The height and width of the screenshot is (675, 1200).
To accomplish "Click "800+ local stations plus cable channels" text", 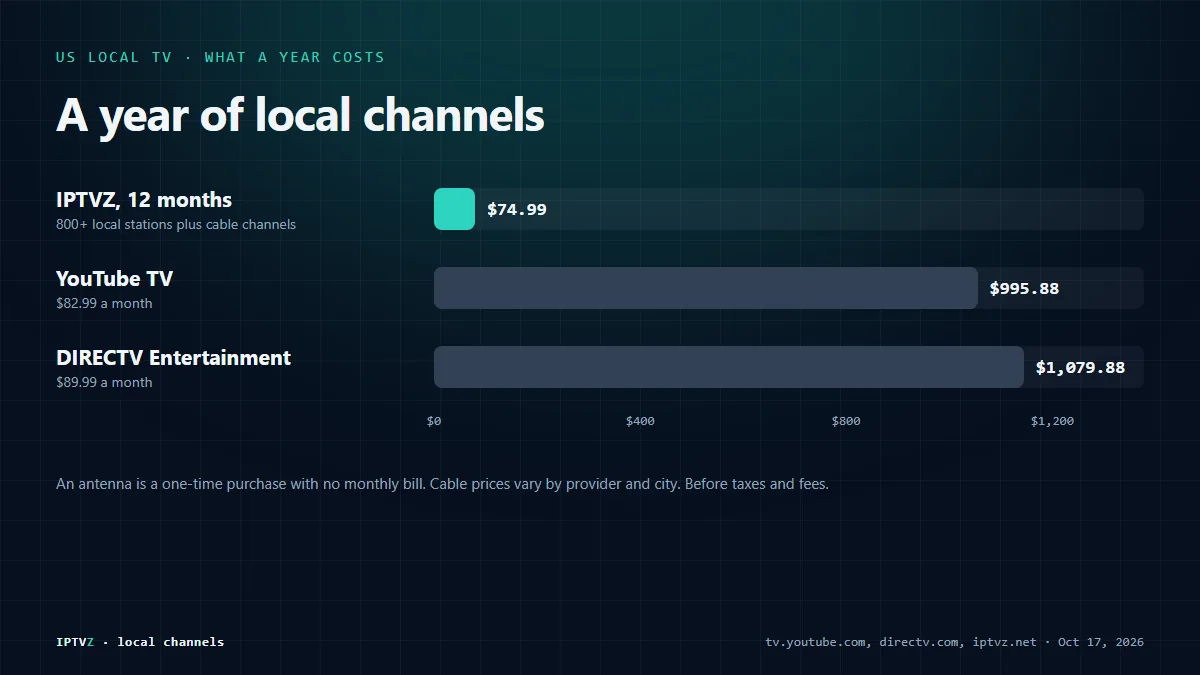I will point(176,225).
